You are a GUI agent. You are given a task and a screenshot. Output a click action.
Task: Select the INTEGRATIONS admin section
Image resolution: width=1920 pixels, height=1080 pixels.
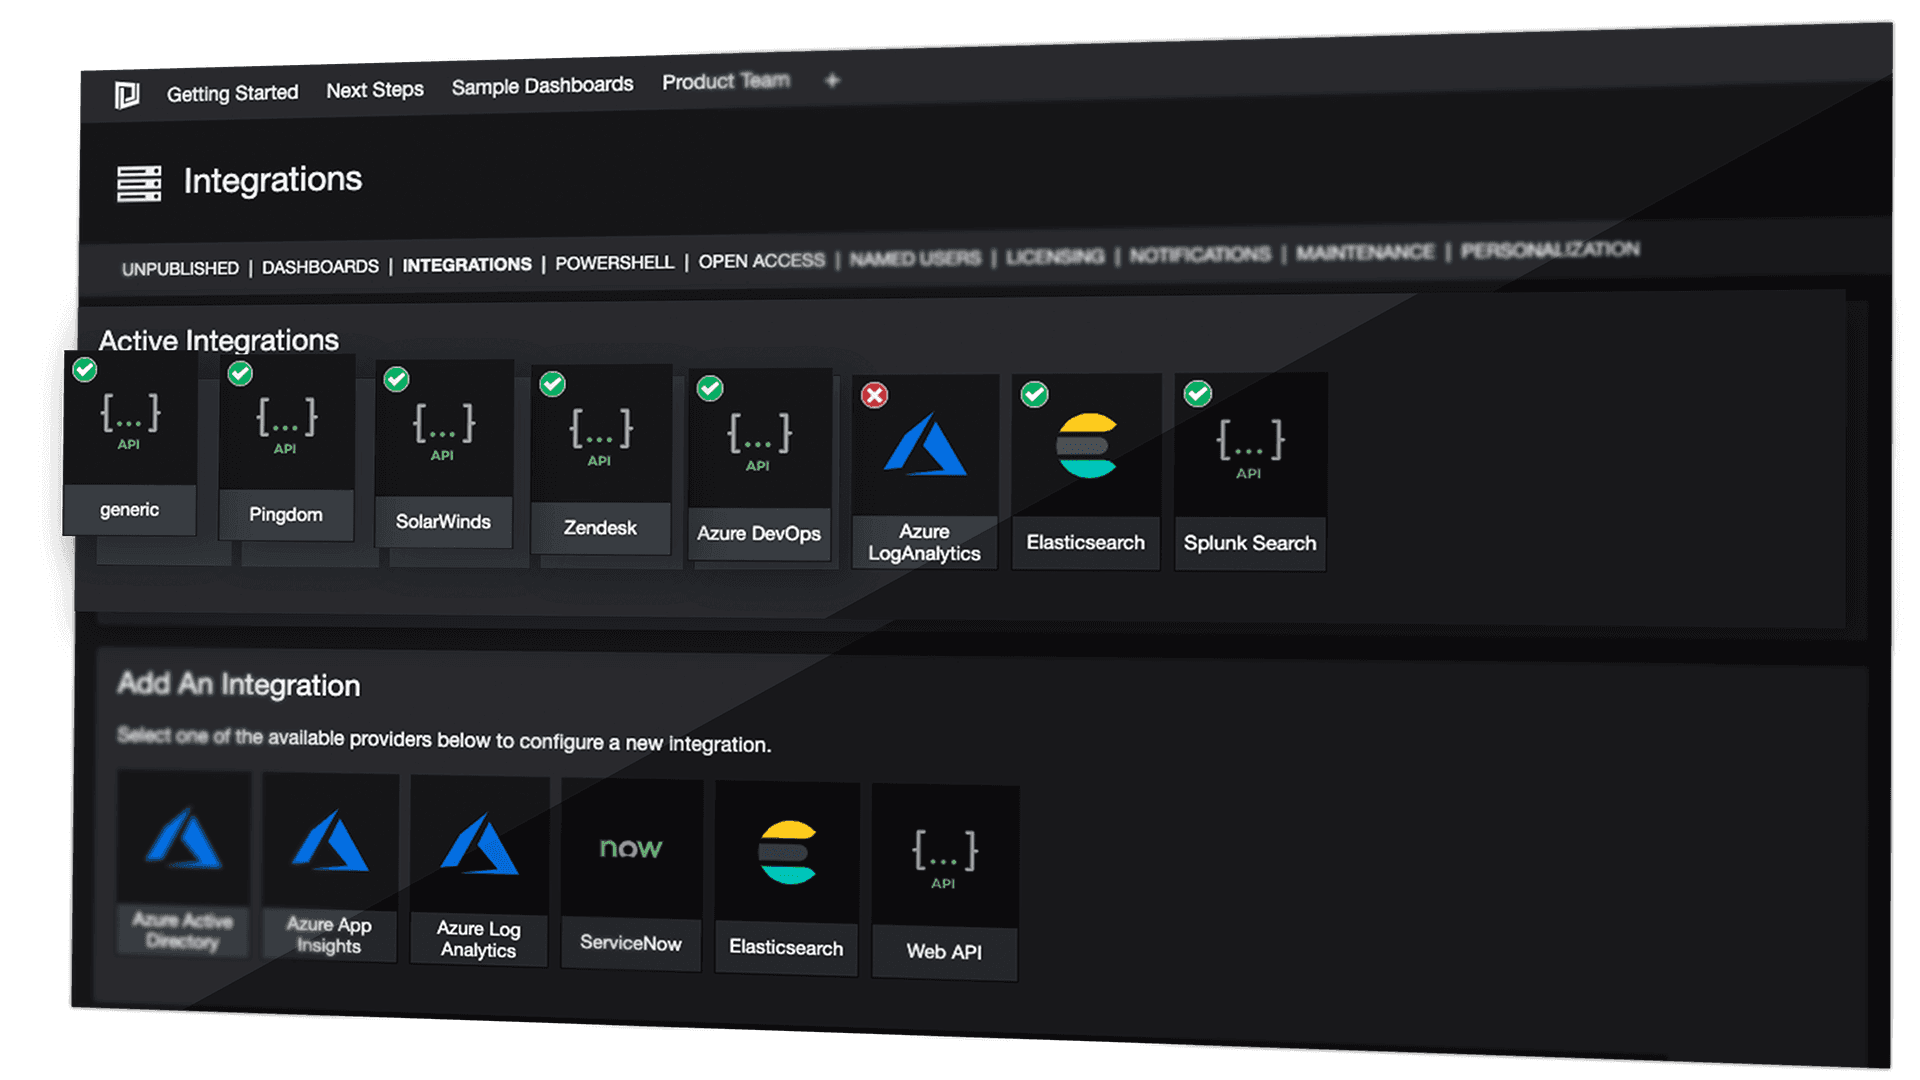(467, 265)
